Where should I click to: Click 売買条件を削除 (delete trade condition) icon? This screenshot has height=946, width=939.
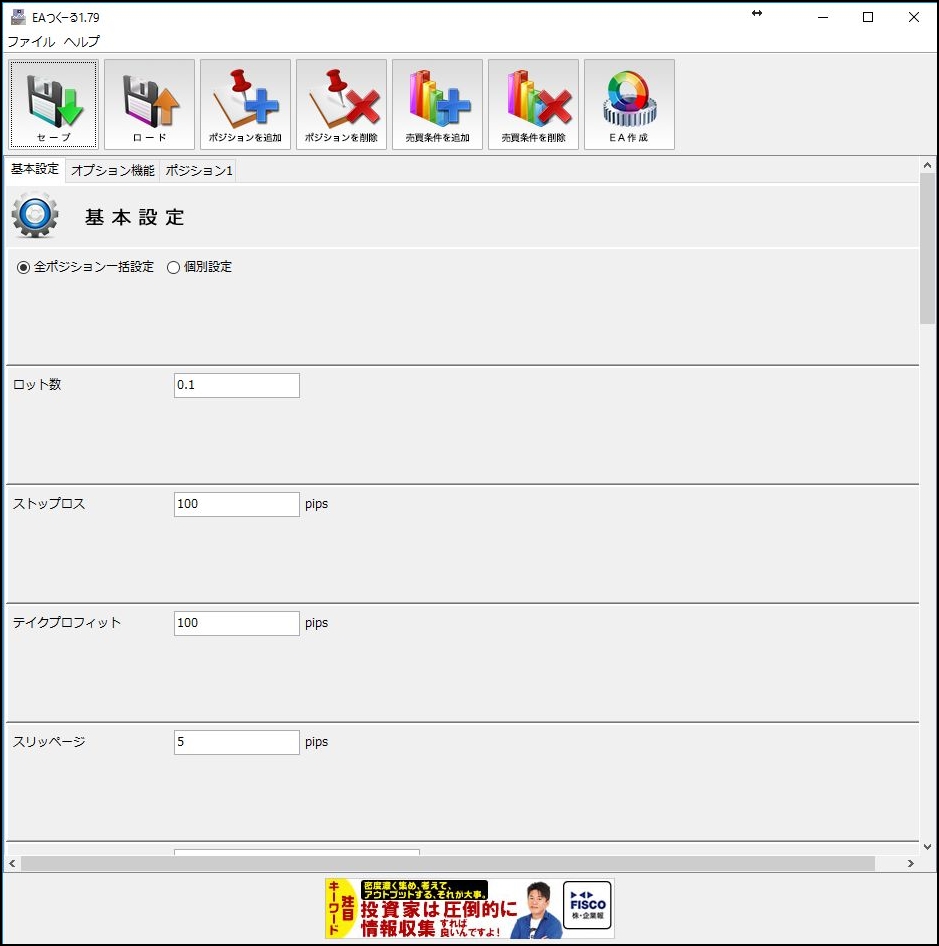(533, 104)
